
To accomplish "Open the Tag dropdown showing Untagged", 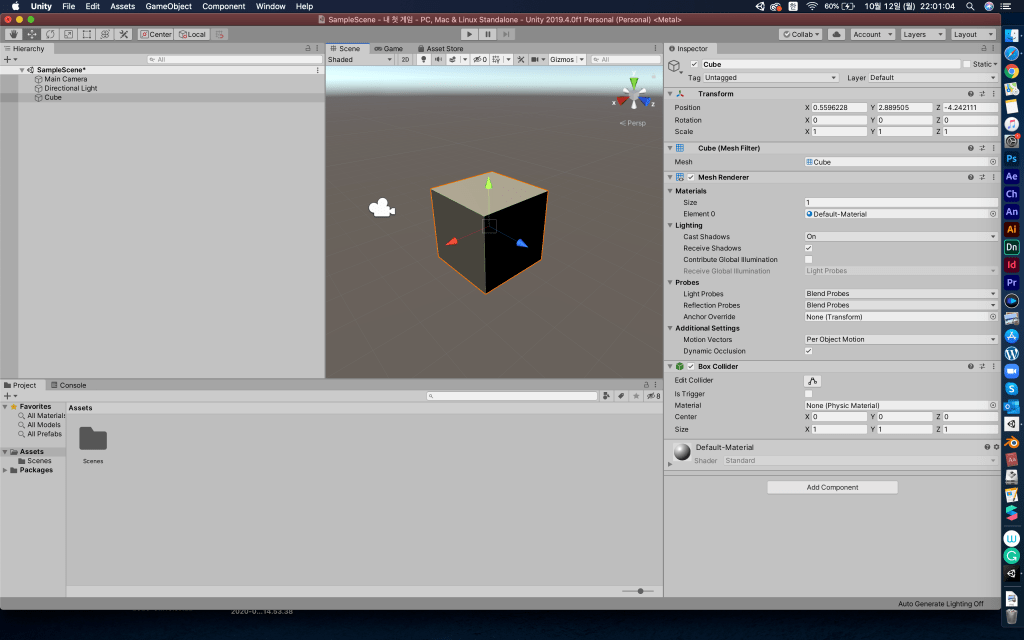I will pyautogui.click(x=770, y=78).
